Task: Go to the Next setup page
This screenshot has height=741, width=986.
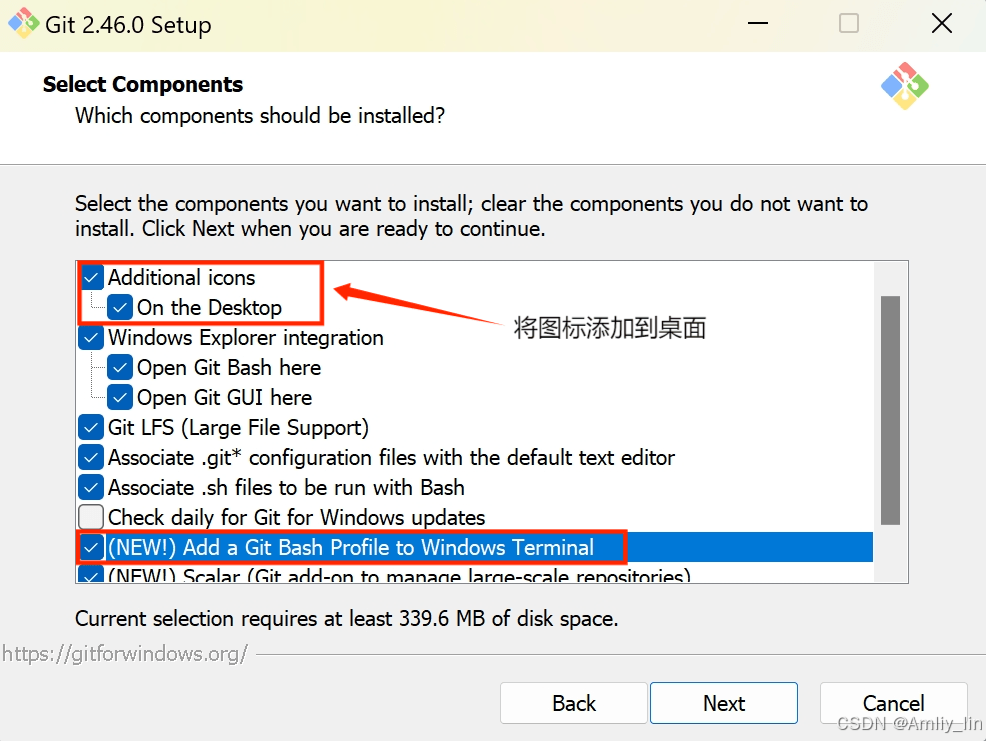Action: (724, 703)
